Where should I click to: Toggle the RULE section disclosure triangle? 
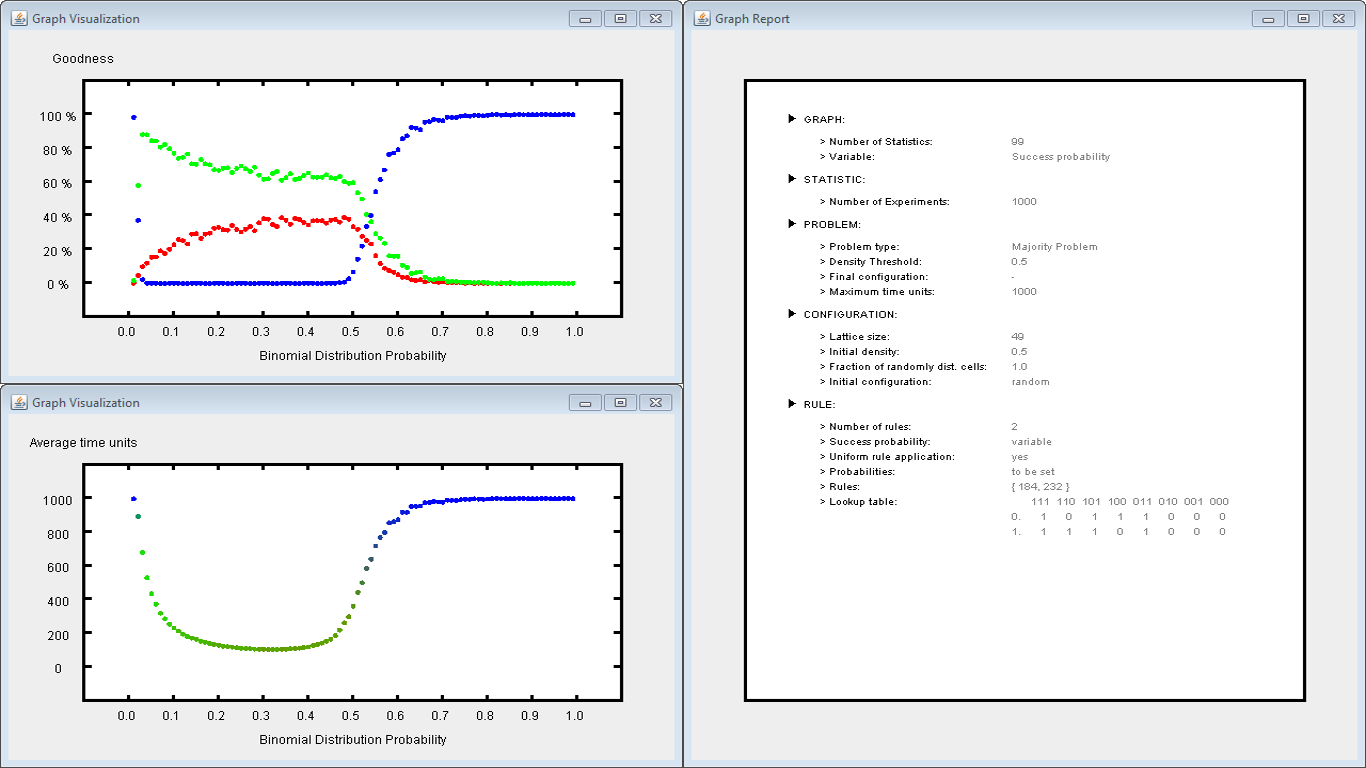click(x=792, y=404)
